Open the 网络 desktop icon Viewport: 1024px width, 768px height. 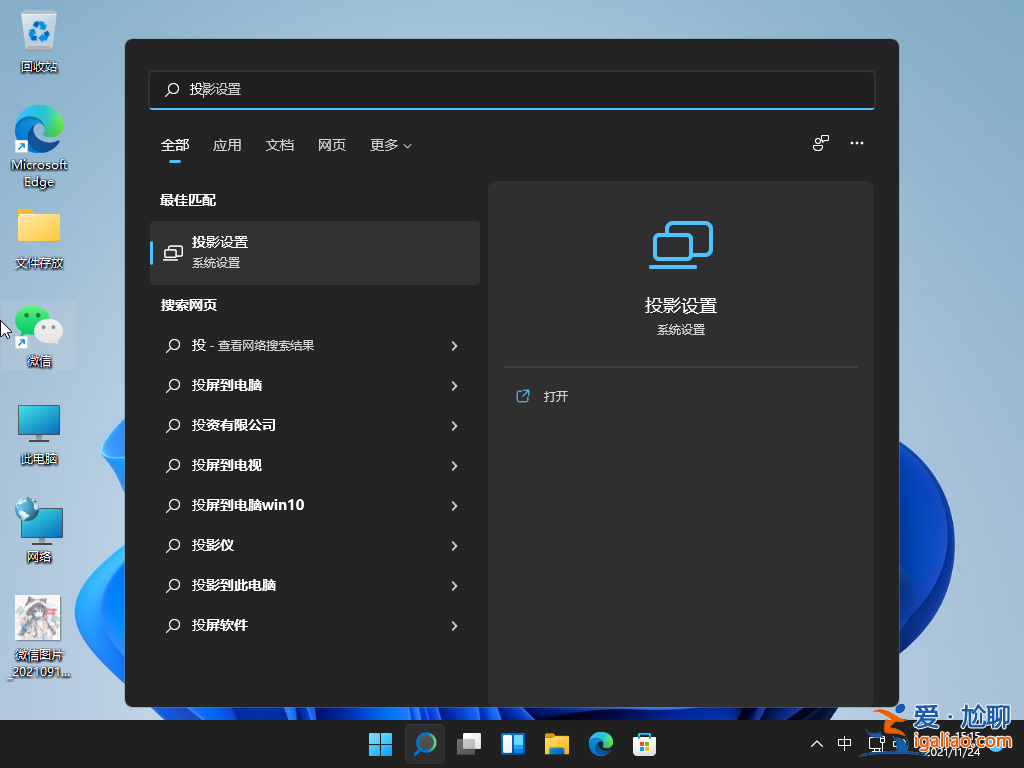click(x=38, y=520)
